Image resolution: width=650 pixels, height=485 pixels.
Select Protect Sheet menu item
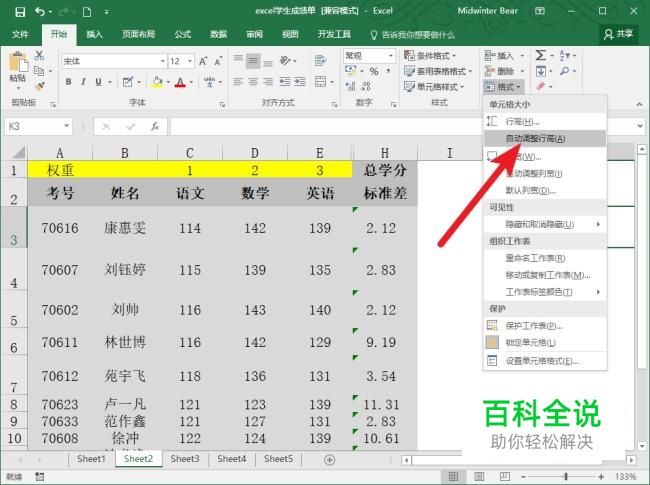[545, 326]
